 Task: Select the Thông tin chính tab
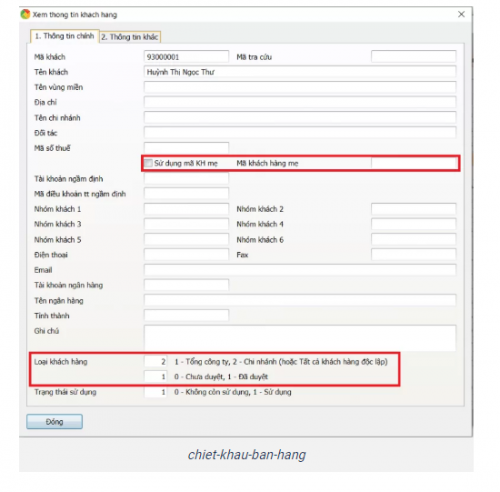(x=65, y=36)
